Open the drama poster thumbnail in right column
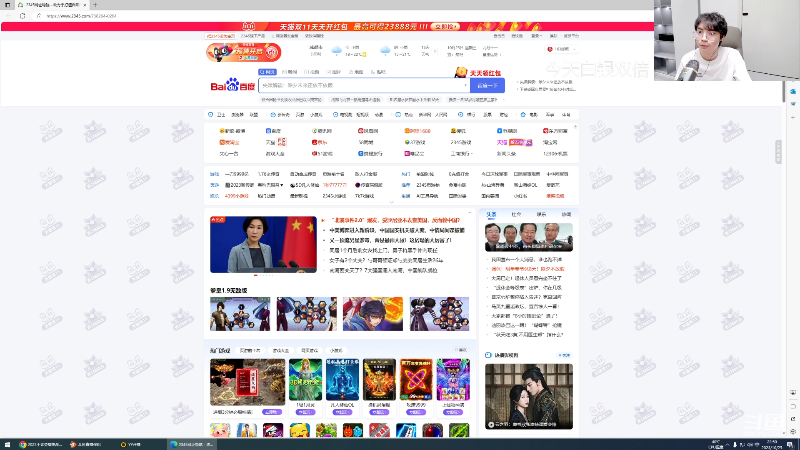 click(529, 396)
